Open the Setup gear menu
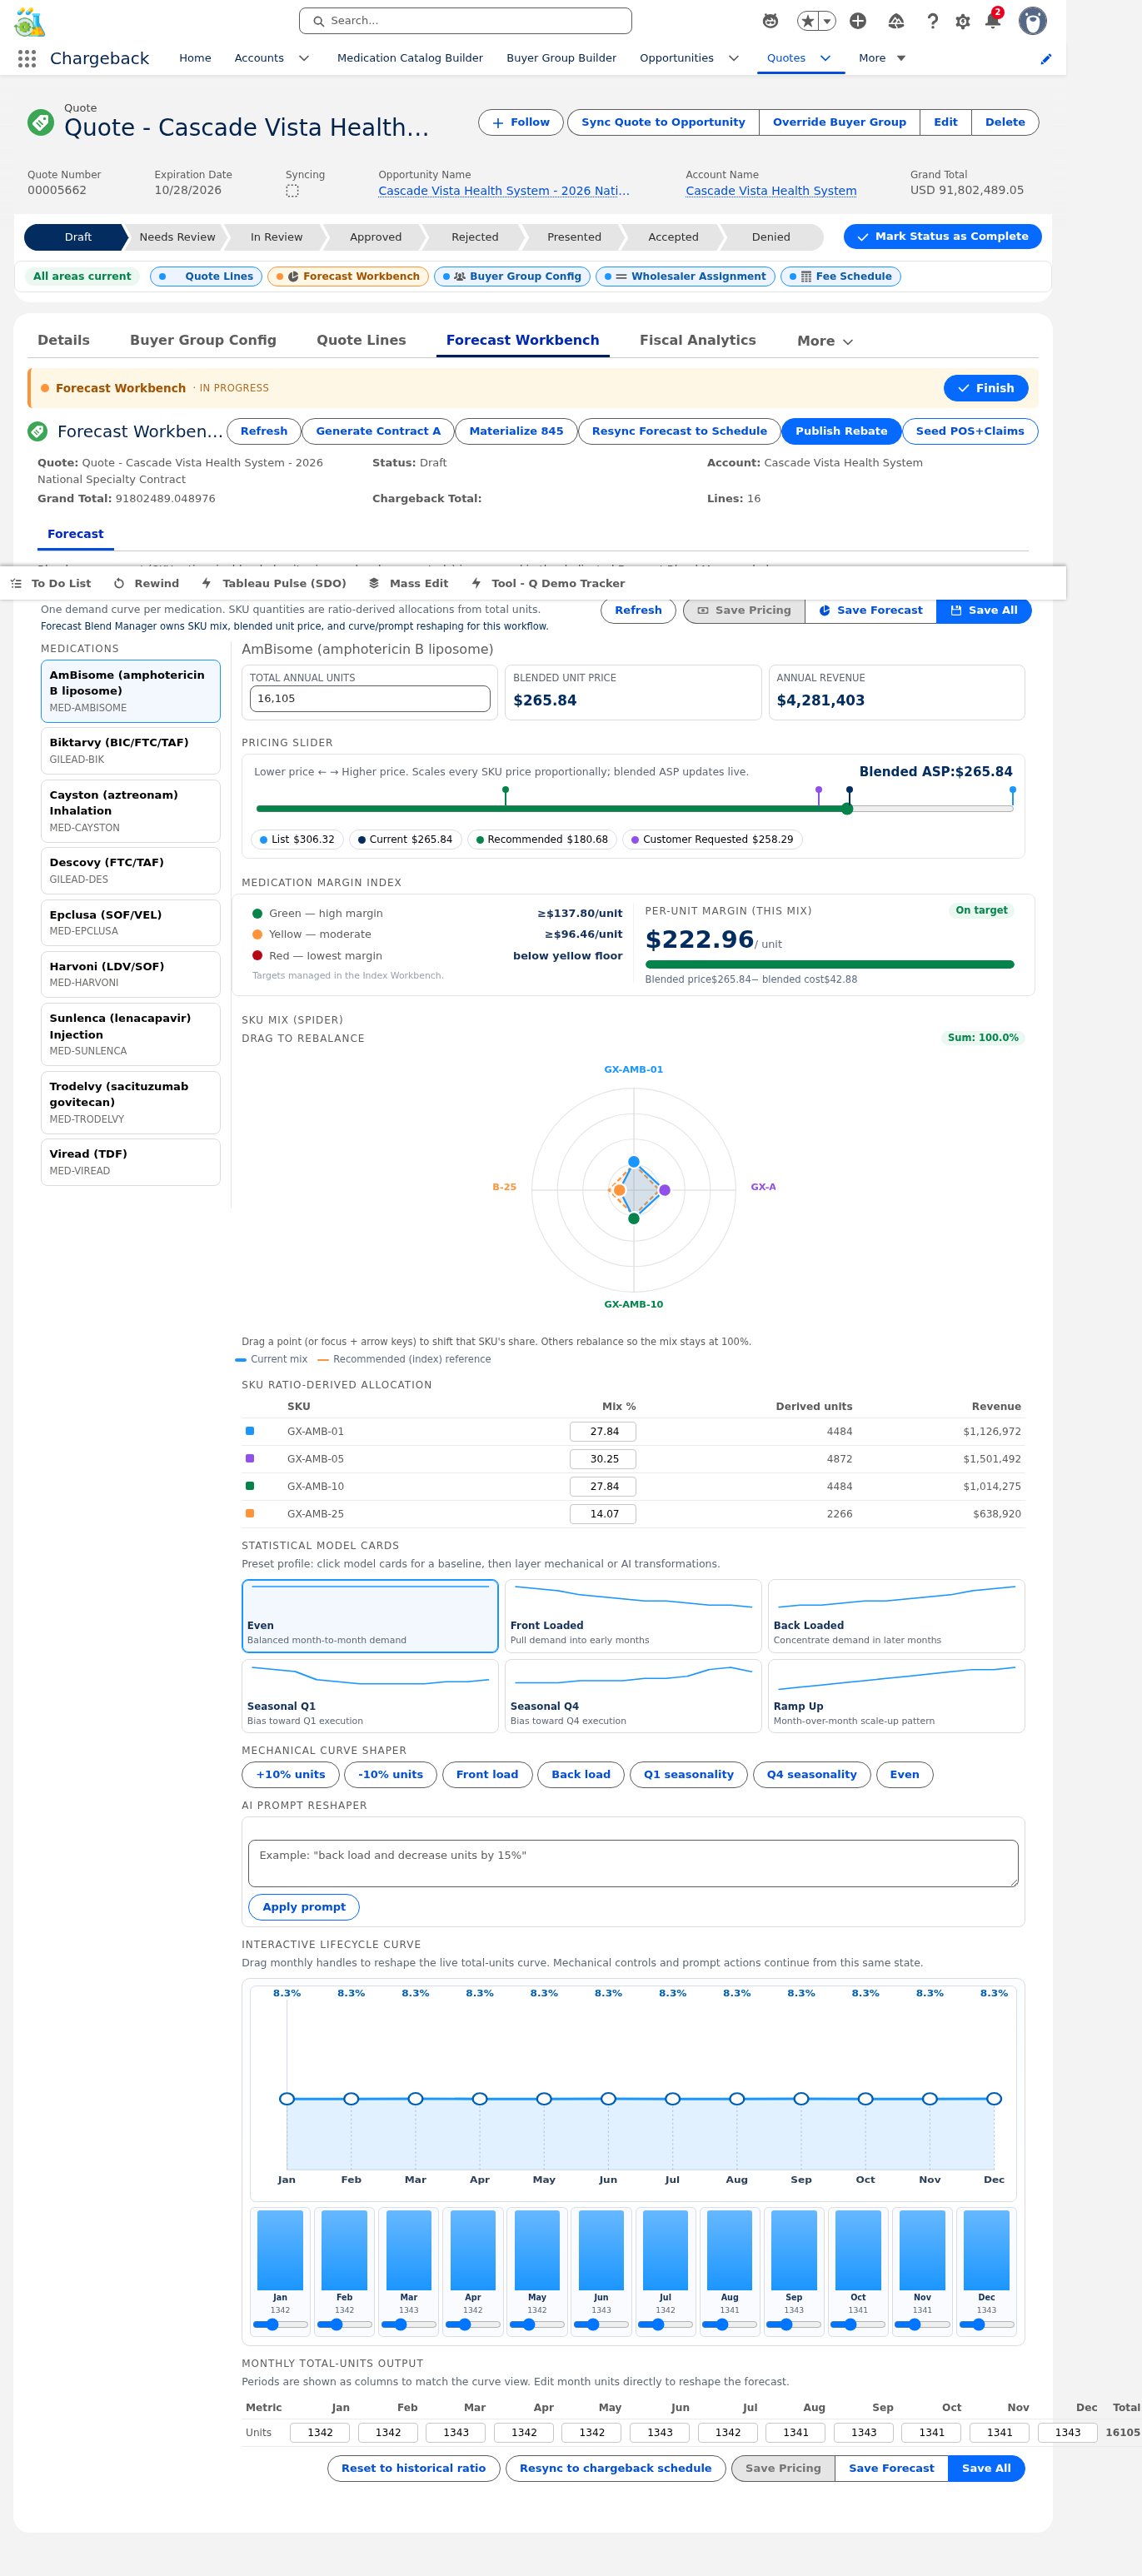 tap(963, 21)
